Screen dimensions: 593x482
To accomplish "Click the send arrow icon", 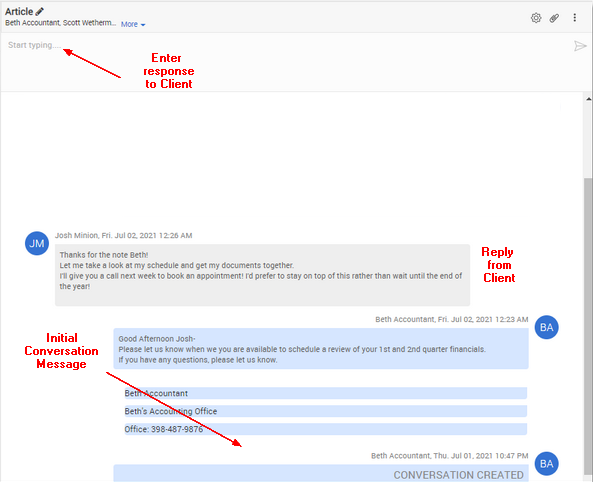I will [x=580, y=46].
